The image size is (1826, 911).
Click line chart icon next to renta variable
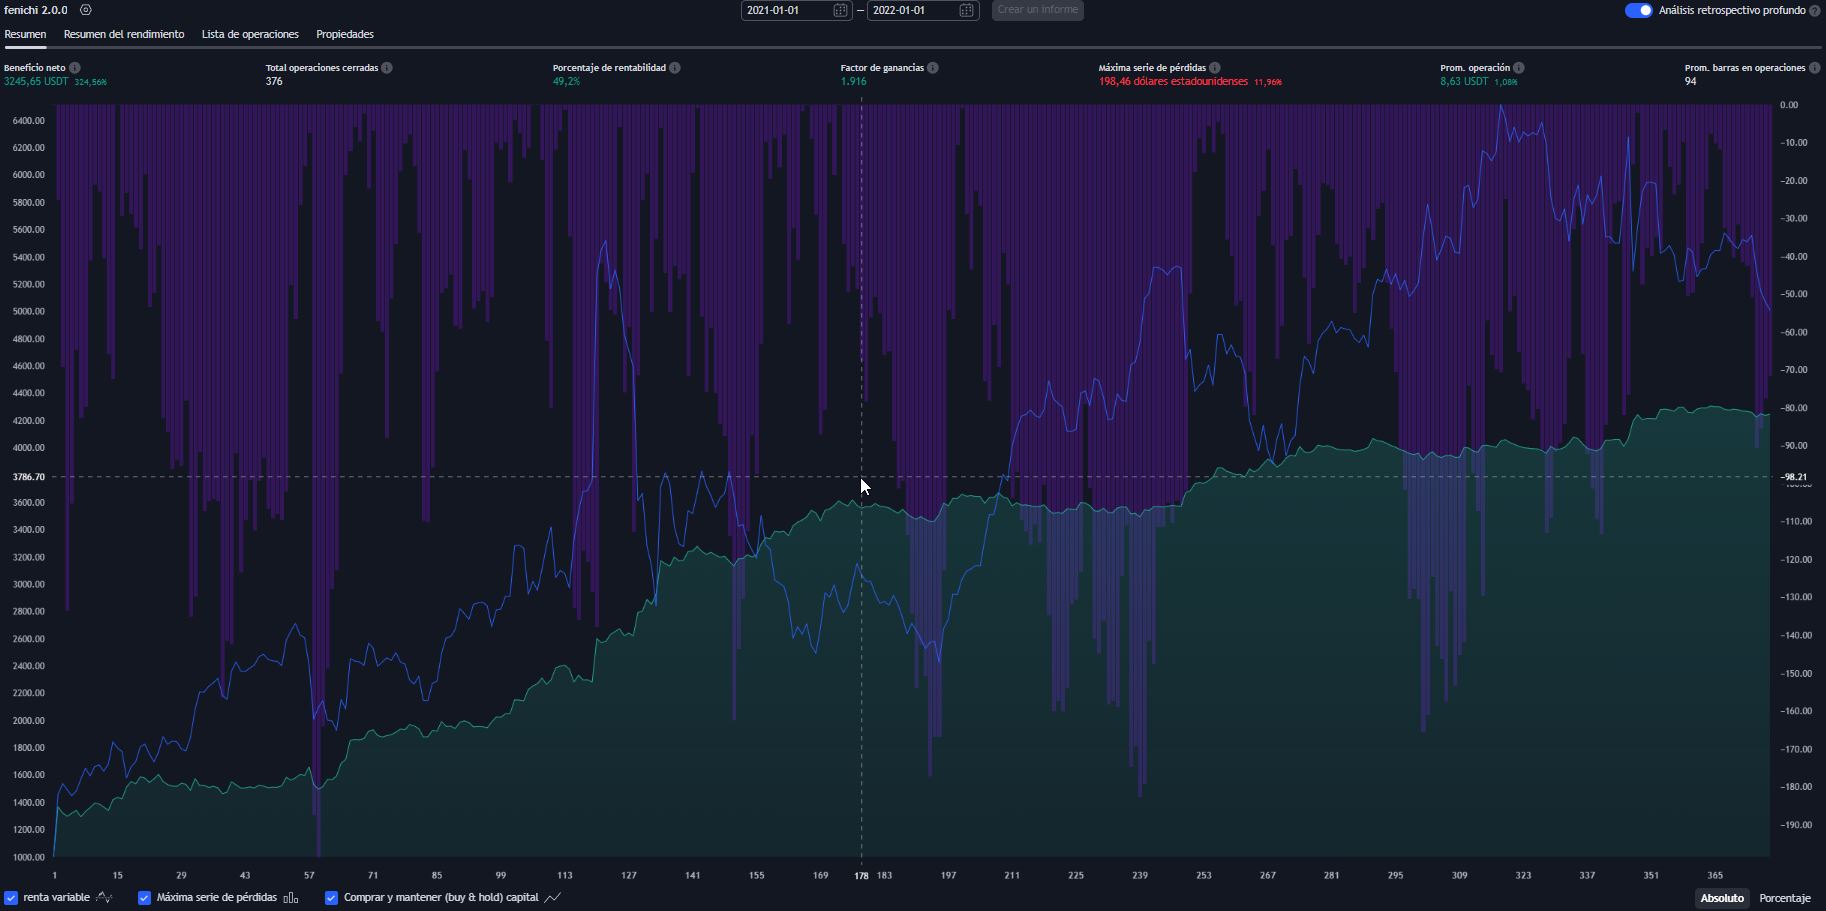tap(104, 898)
